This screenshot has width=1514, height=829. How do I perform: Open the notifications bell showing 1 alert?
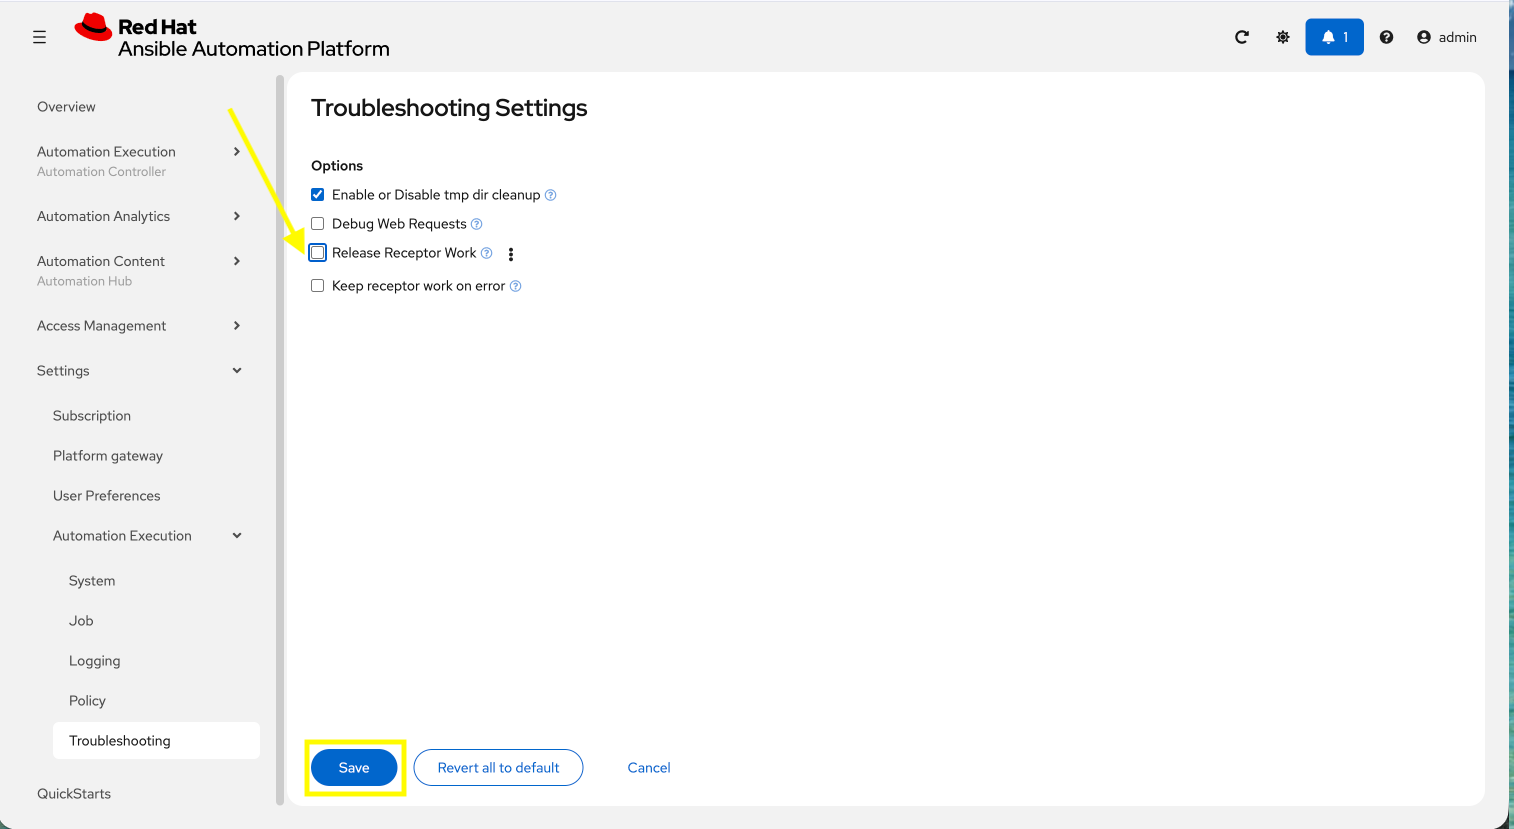coord(1334,37)
